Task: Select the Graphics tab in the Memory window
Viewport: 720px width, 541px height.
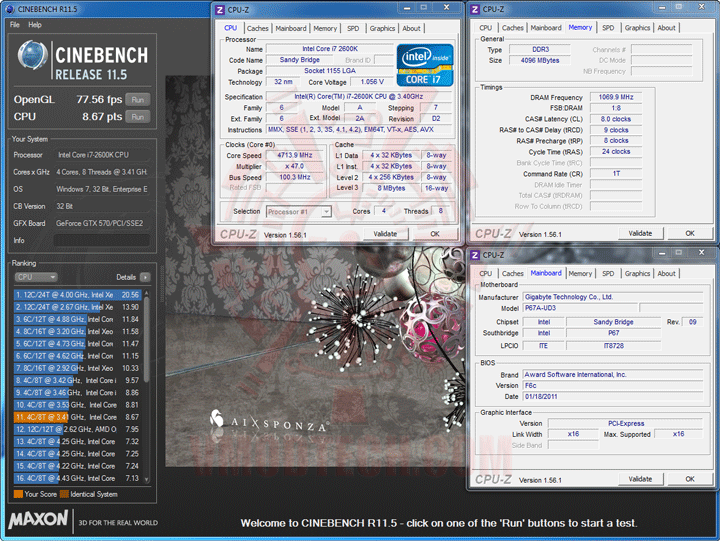Action: point(637,28)
